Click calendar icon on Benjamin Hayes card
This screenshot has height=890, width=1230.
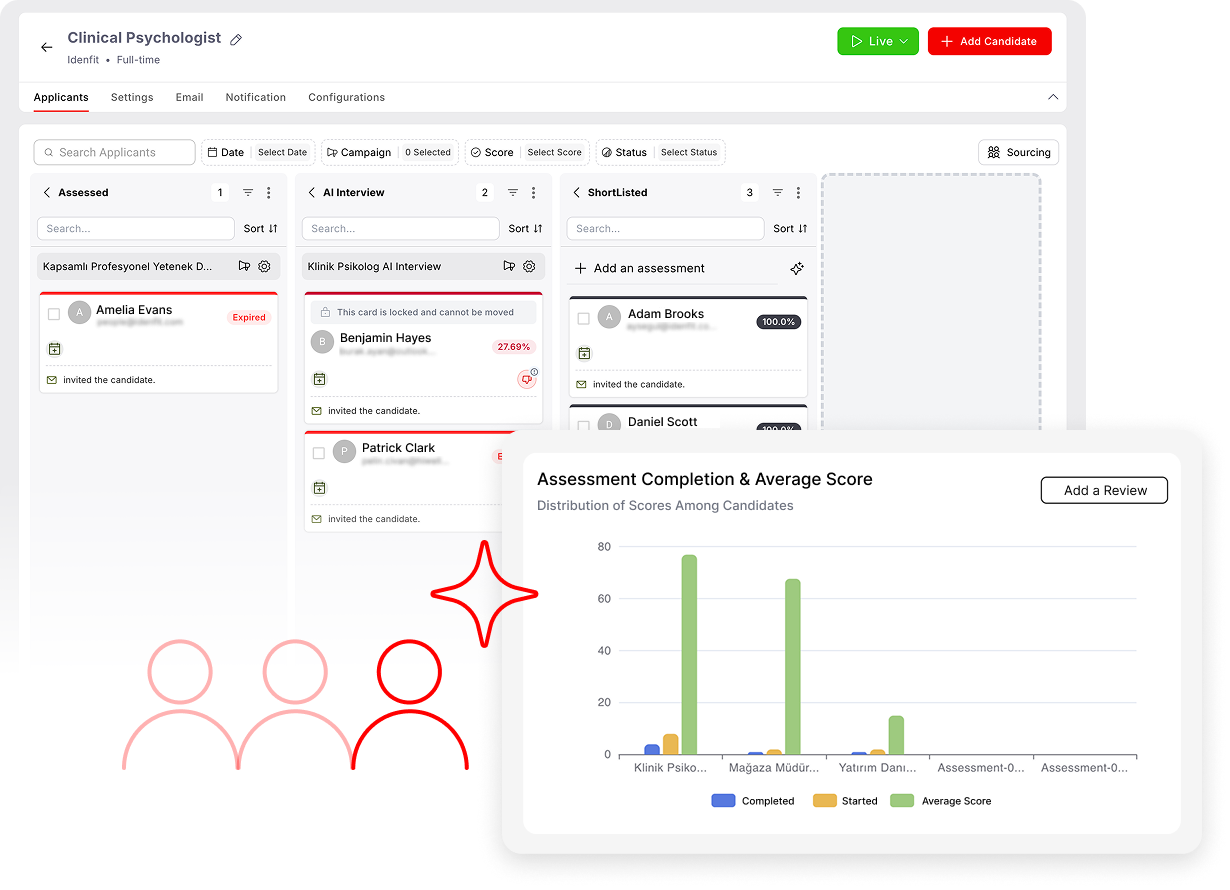tap(319, 379)
